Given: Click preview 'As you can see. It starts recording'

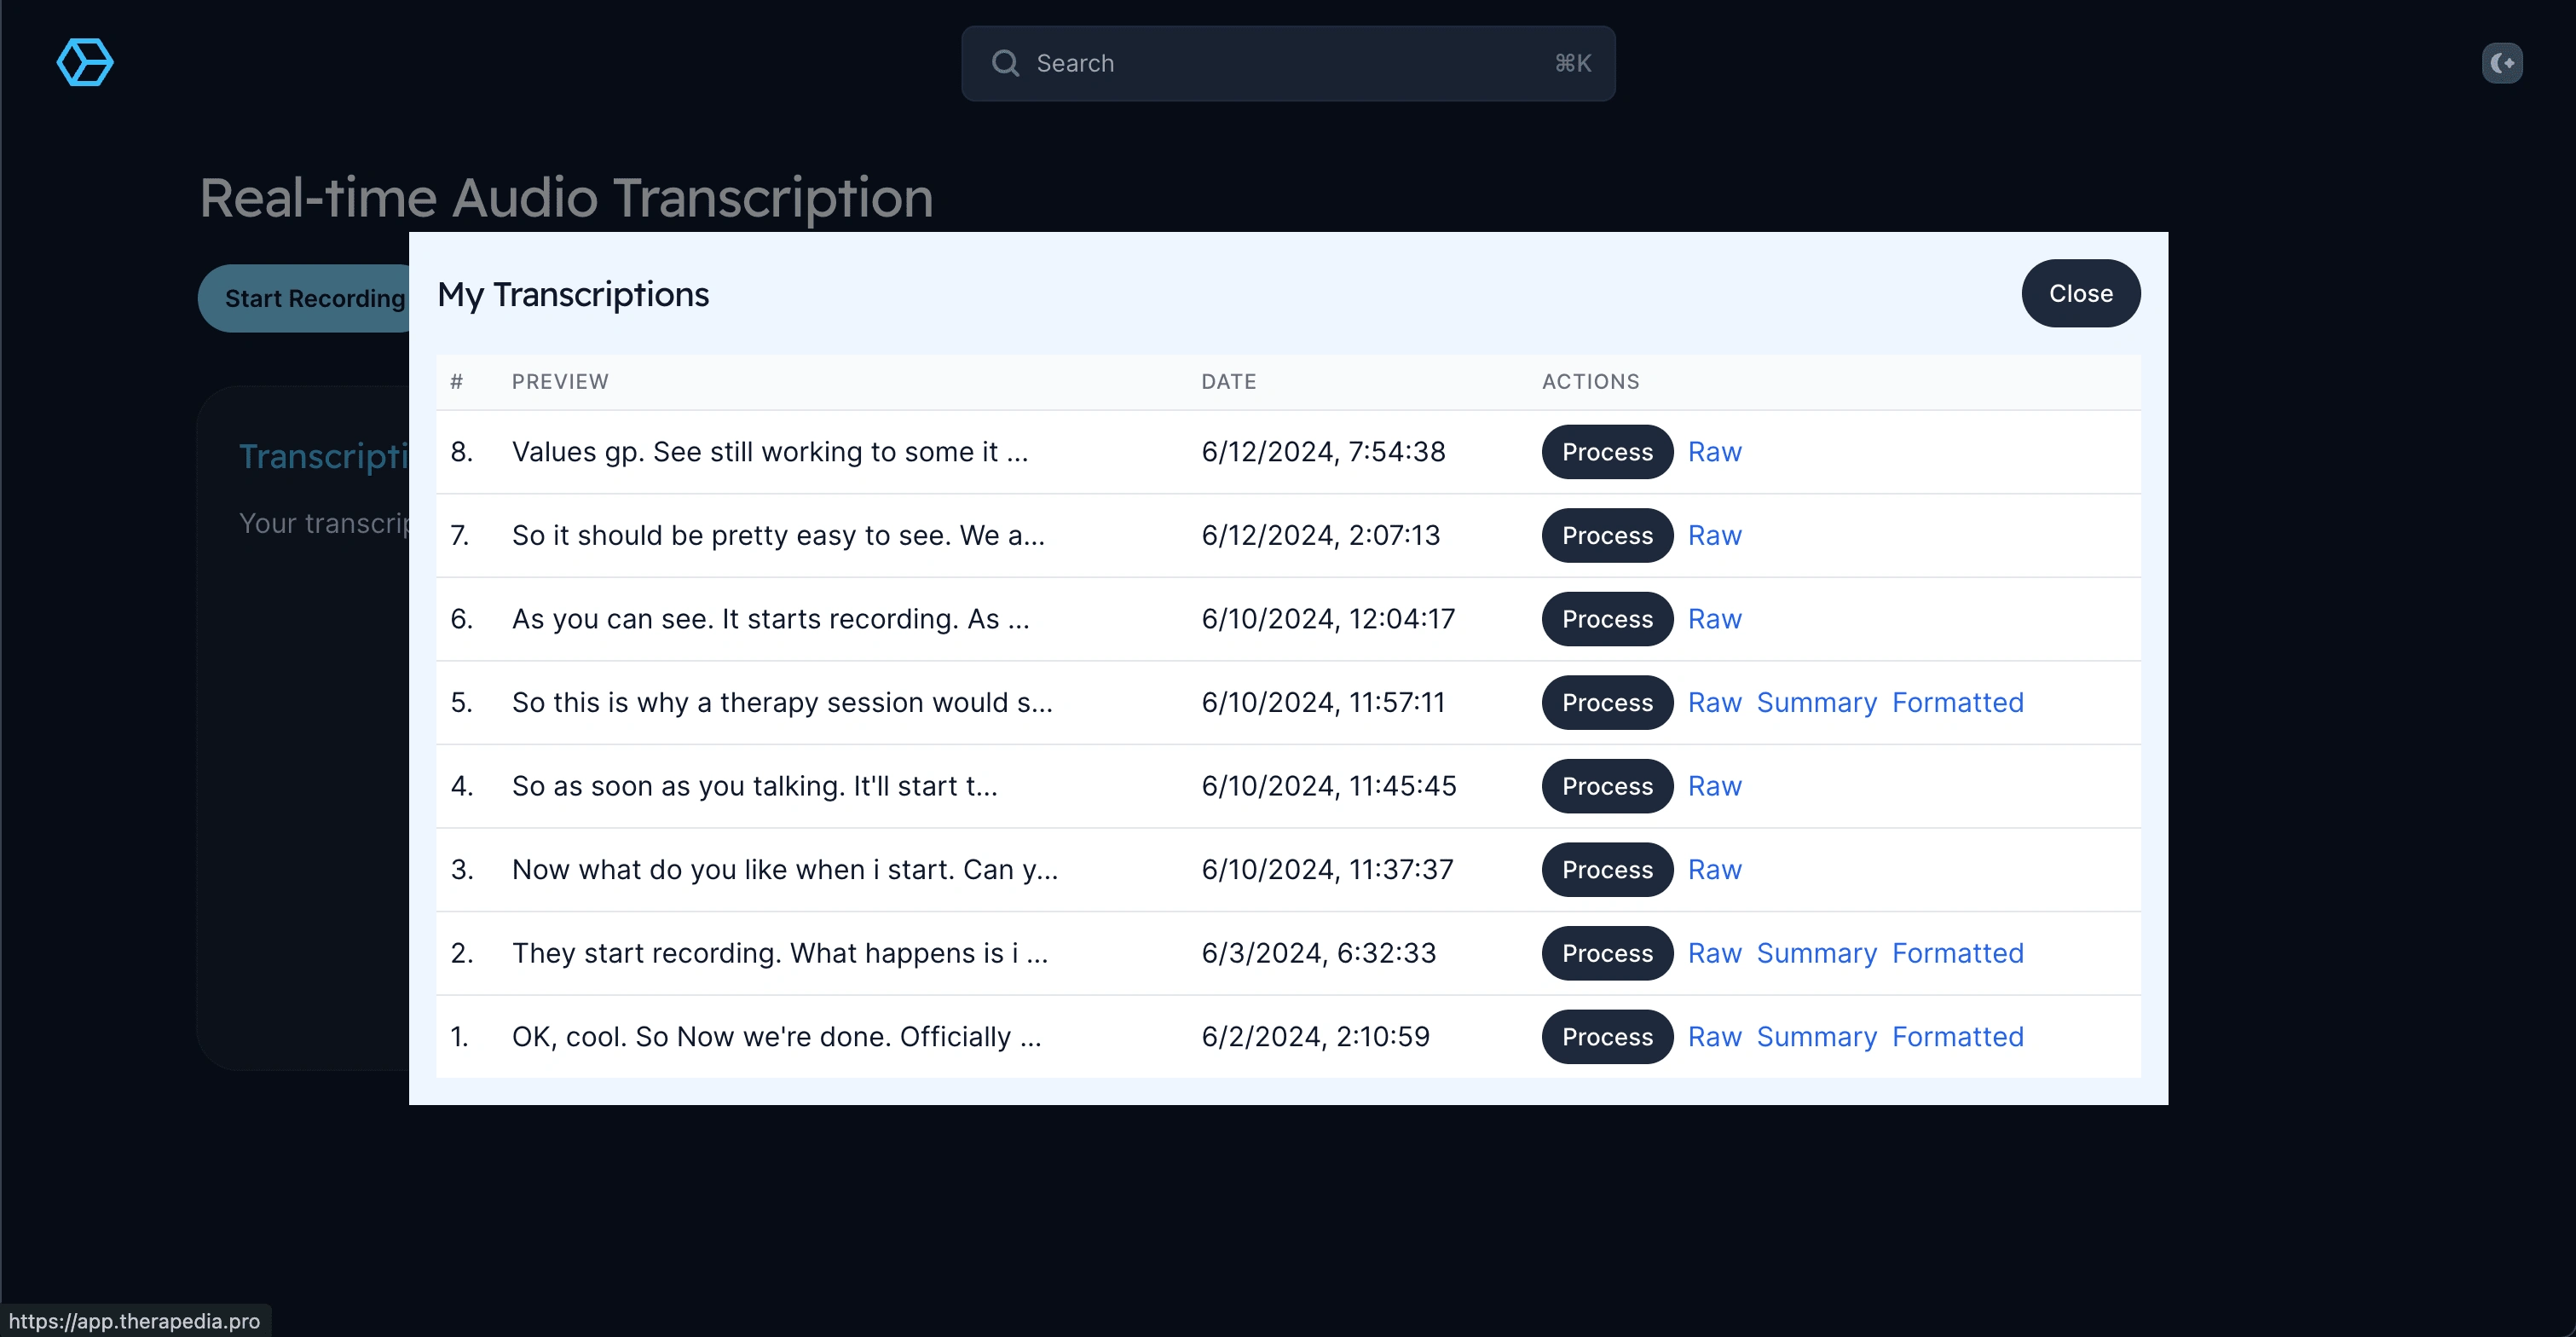Looking at the screenshot, I should 770,619.
